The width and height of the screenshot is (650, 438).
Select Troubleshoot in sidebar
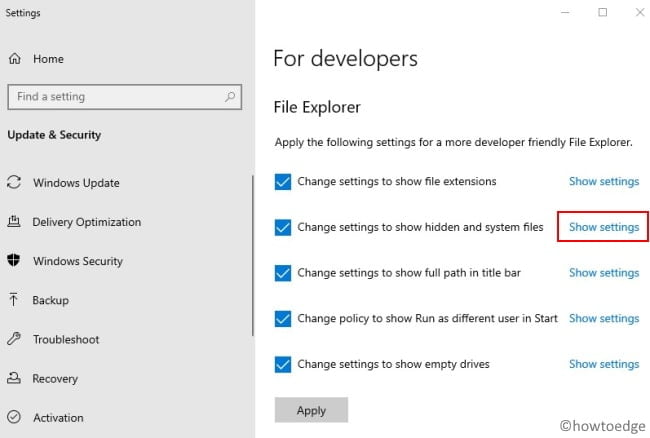coord(66,339)
